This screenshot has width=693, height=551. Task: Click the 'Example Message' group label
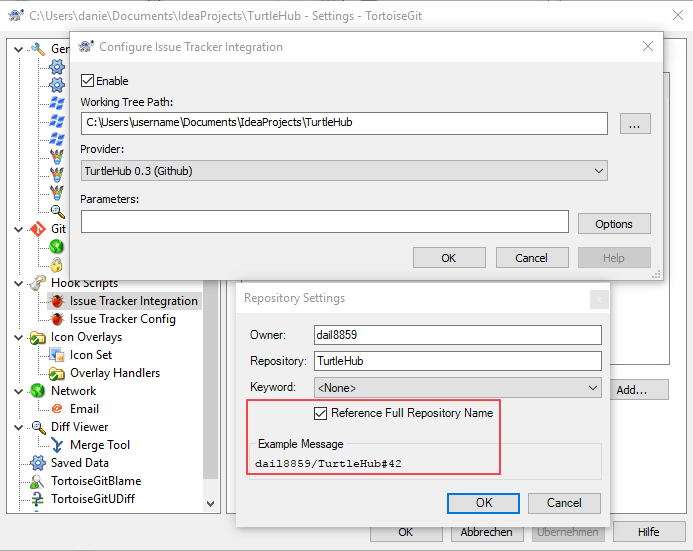[x=301, y=444]
